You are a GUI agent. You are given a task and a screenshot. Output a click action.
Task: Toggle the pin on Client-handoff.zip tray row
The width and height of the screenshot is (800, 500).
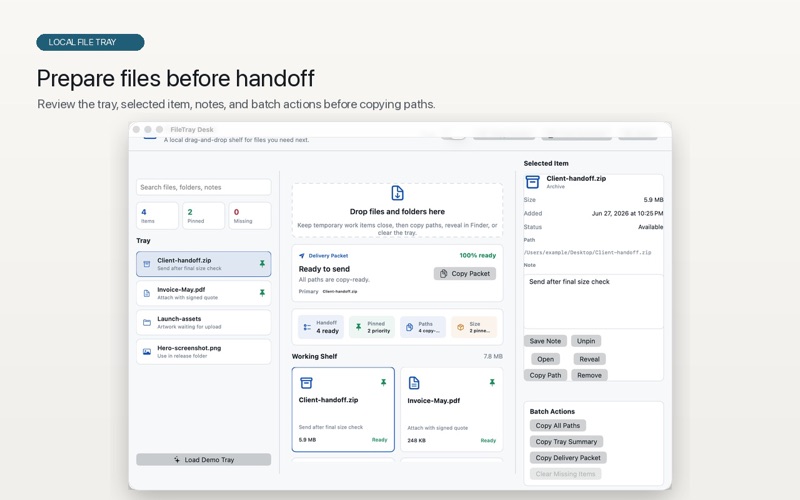[x=262, y=264]
